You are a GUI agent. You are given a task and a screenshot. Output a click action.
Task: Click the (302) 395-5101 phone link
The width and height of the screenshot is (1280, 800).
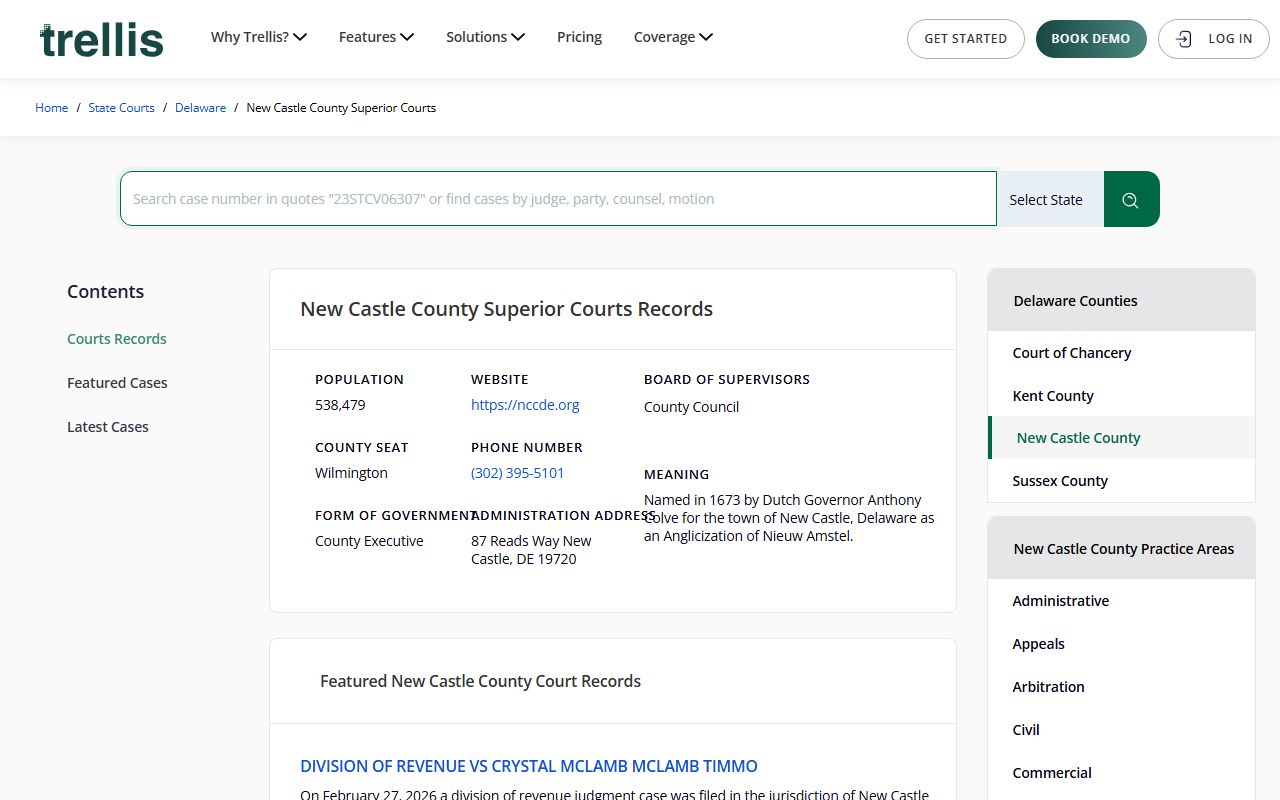[518, 473]
